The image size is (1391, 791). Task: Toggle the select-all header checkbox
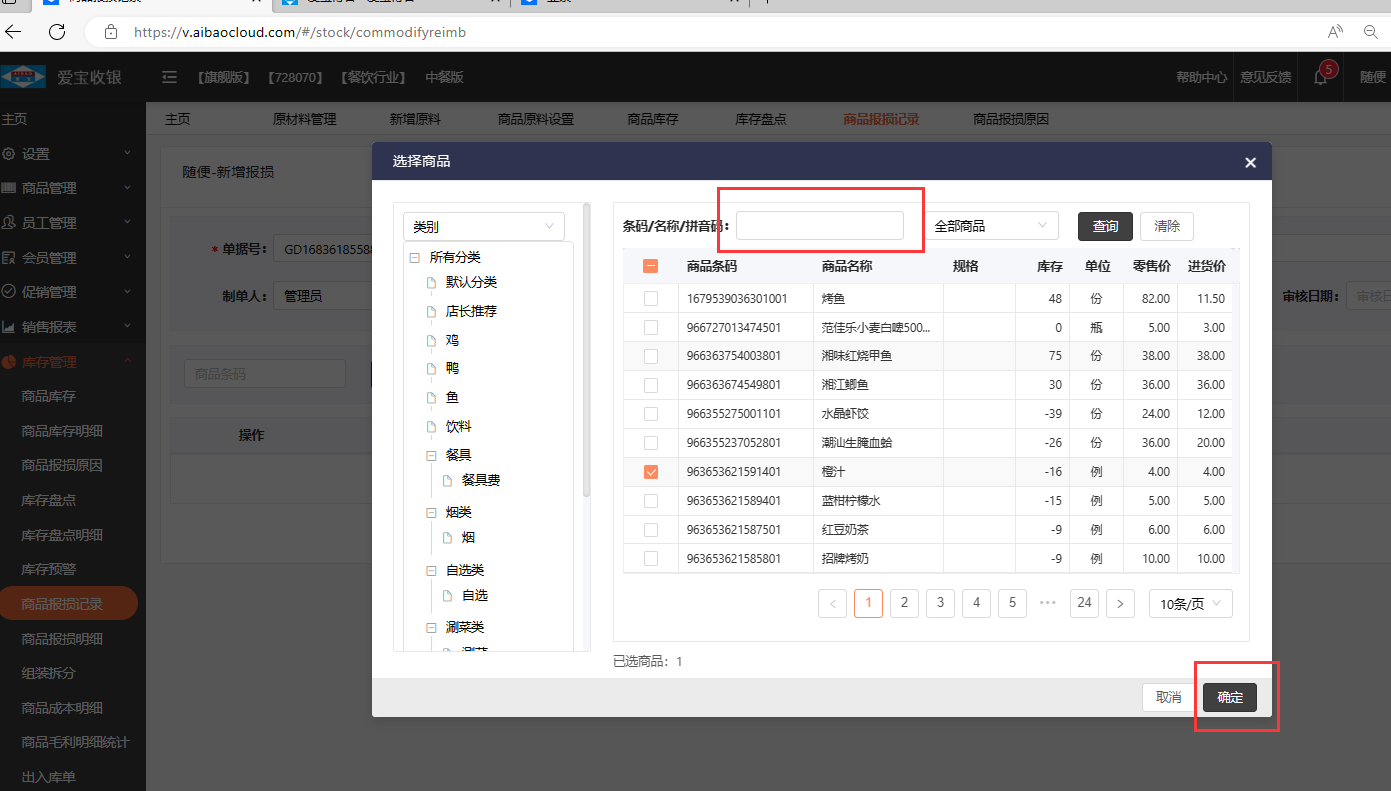pos(651,266)
